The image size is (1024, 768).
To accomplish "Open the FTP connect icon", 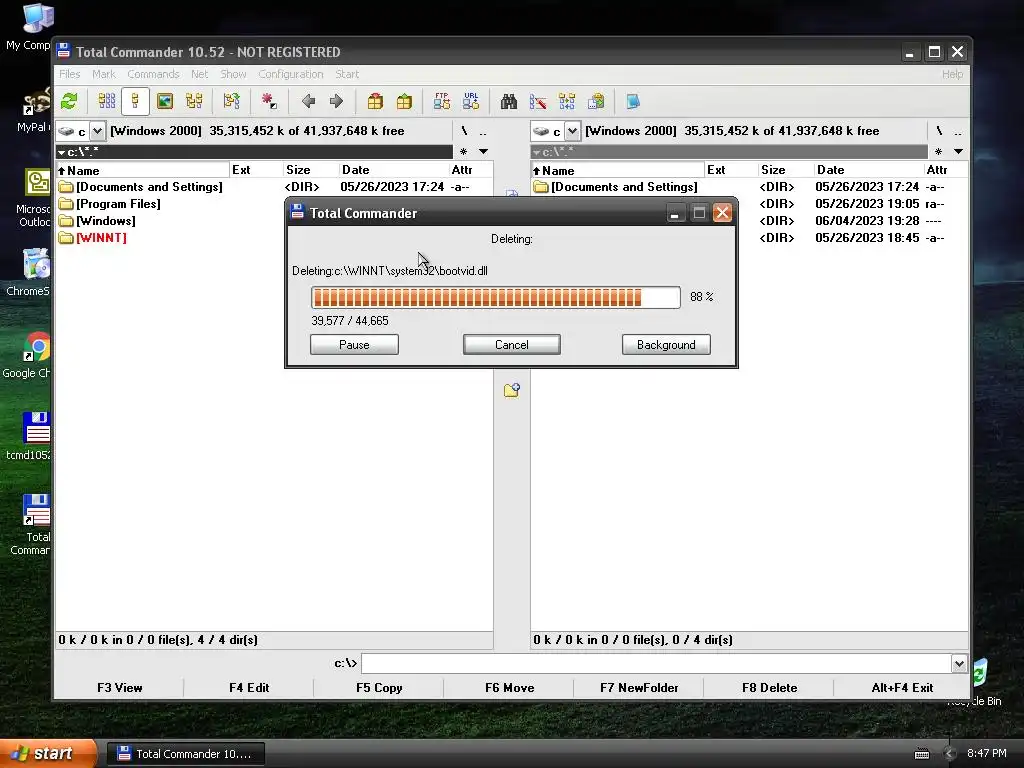I will [x=442, y=101].
